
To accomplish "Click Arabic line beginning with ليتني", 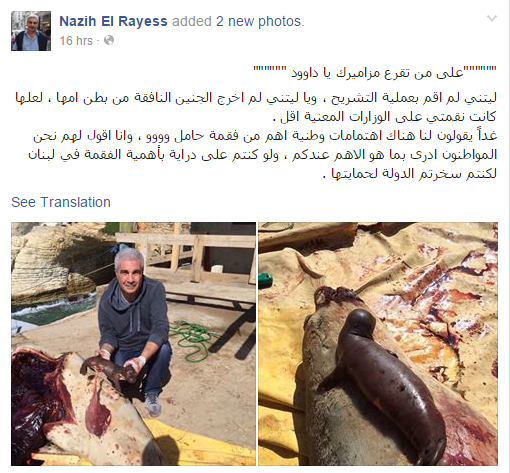I will 256,98.
